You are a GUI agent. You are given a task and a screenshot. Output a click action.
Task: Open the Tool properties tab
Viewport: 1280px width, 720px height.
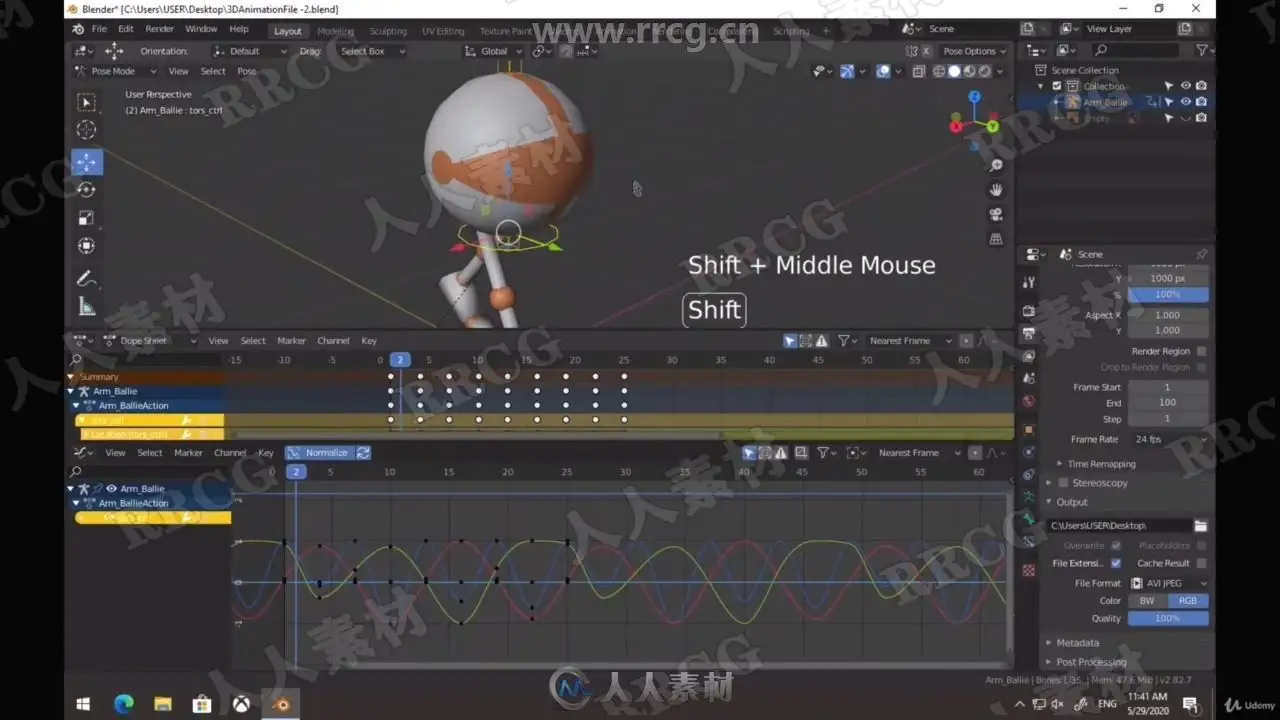(x=1029, y=283)
